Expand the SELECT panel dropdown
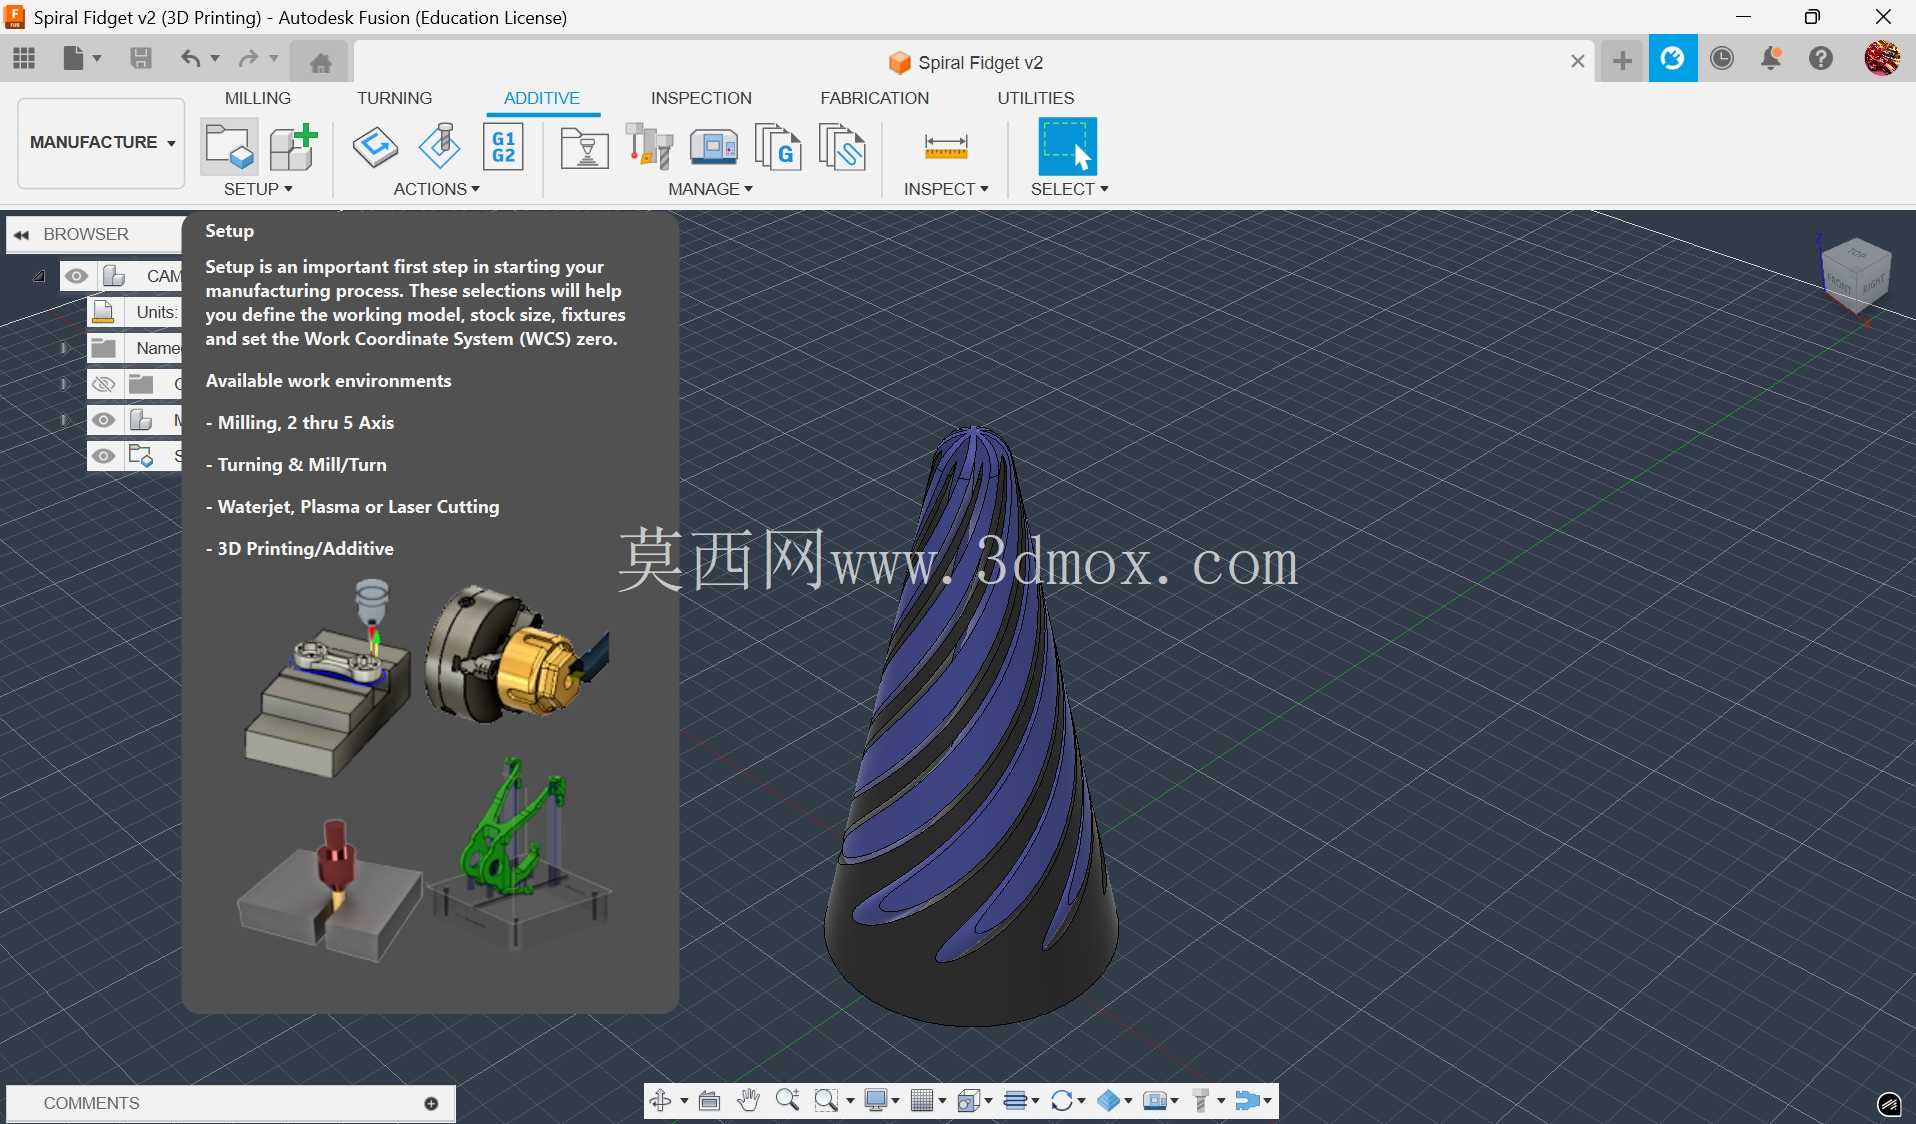Image resolution: width=1916 pixels, height=1124 pixels. pos(1070,189)
